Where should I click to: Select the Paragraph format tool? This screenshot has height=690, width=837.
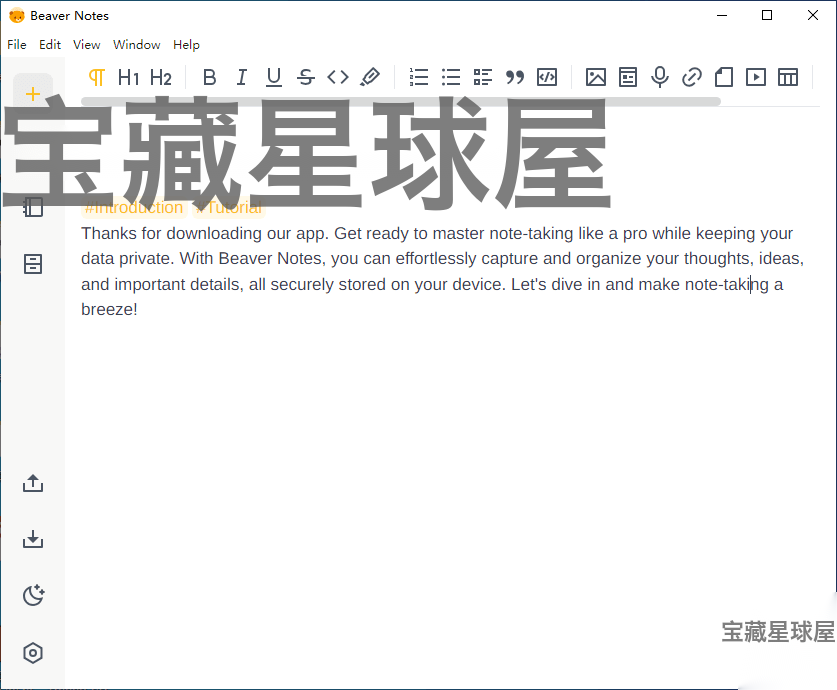pos(97,77)
